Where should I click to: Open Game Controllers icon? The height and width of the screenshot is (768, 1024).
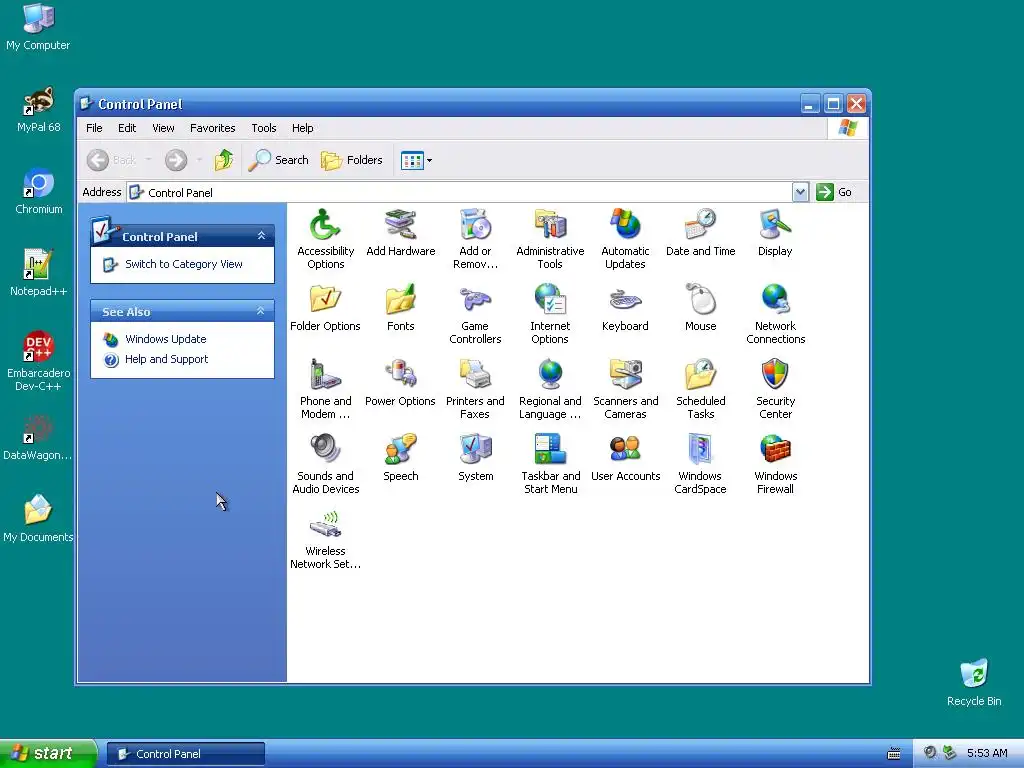click(x=475, y=313)
